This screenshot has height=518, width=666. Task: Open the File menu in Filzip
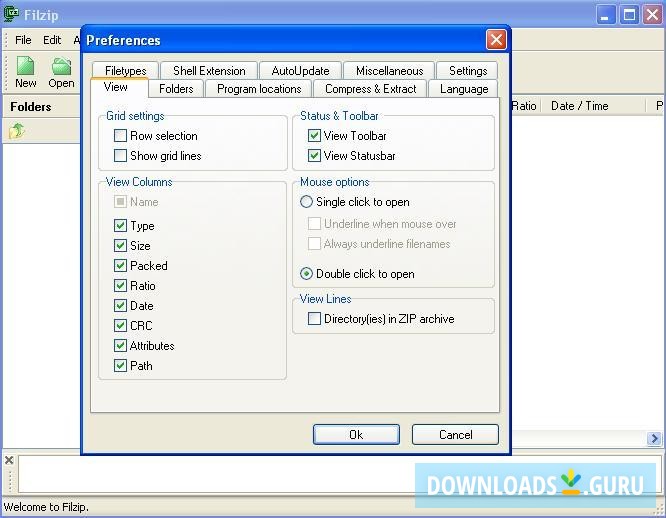[23, 40]
